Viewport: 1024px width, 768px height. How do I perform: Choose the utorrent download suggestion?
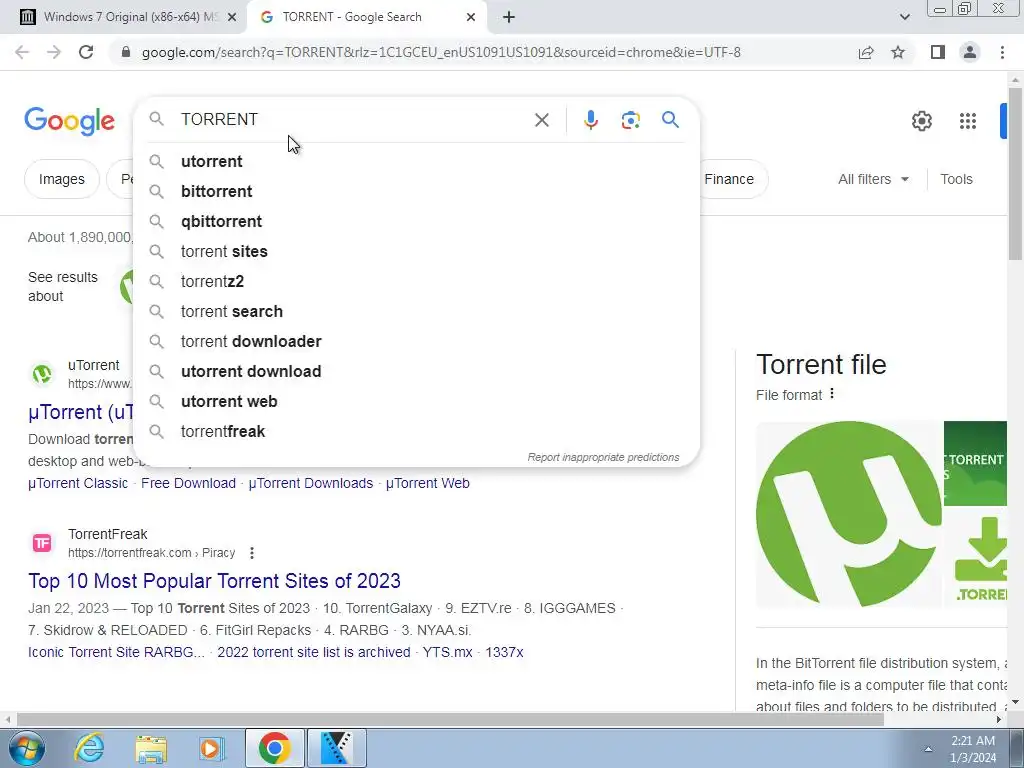pyautogui.click(x=416, y=372)
